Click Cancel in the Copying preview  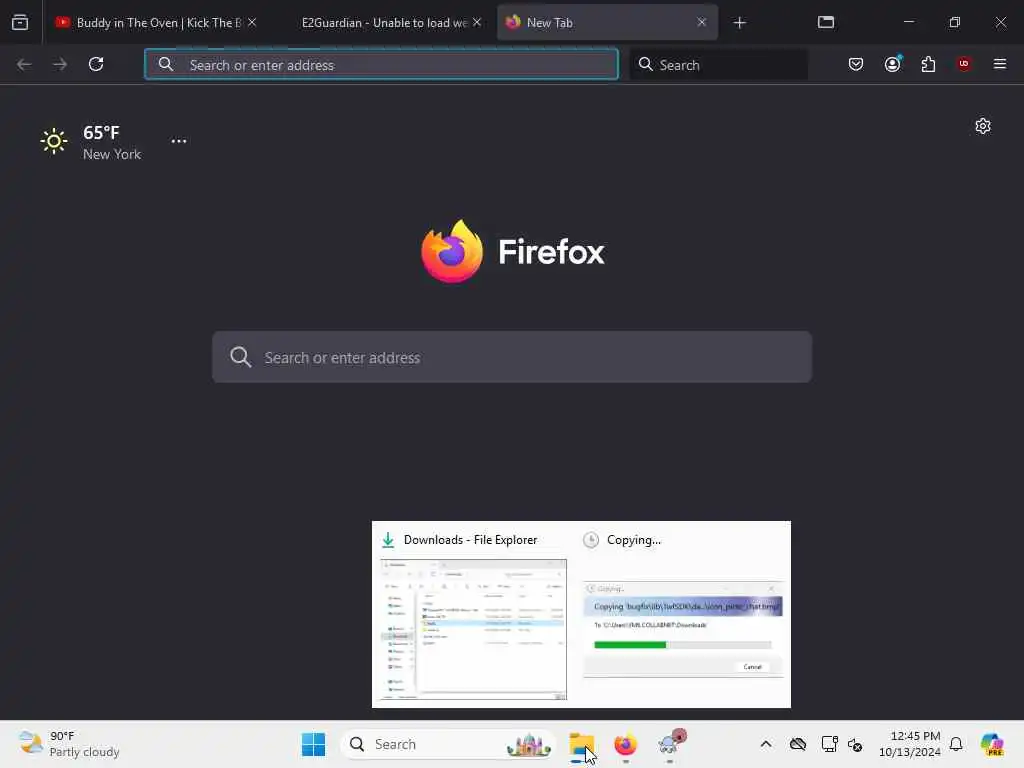click(752, 667)
